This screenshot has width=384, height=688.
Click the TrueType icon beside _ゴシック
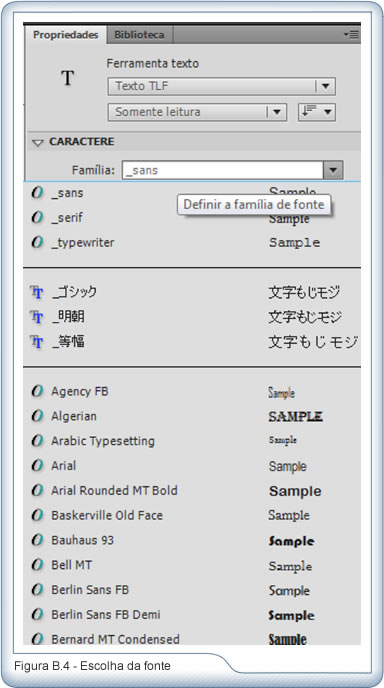(36, 292)
